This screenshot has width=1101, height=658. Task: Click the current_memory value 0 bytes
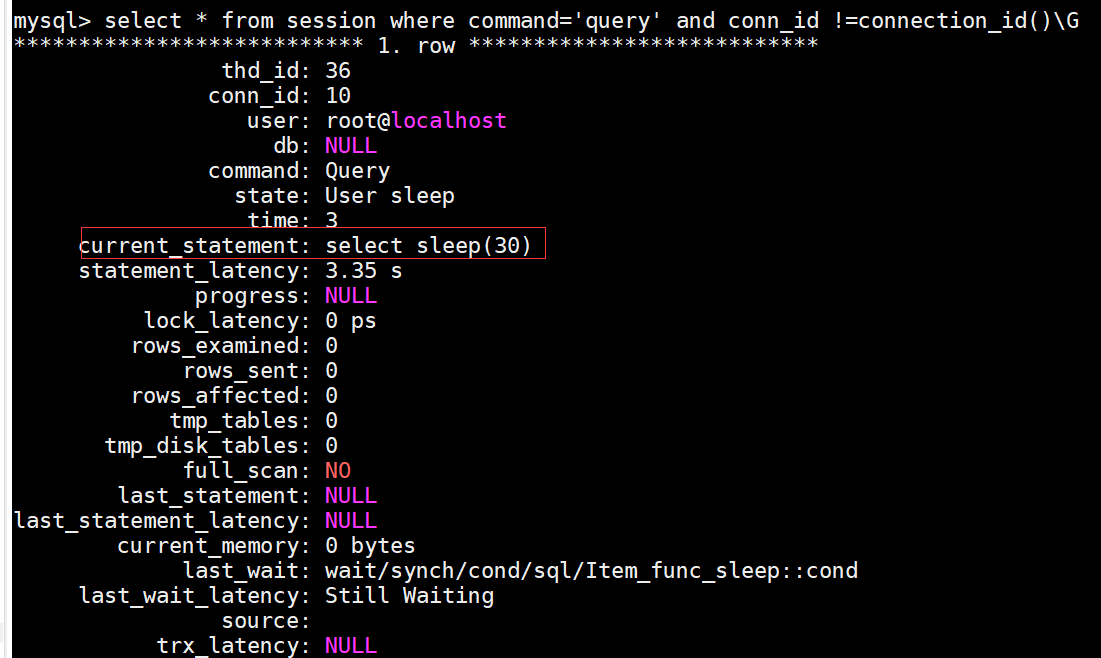tap(370, 546)
